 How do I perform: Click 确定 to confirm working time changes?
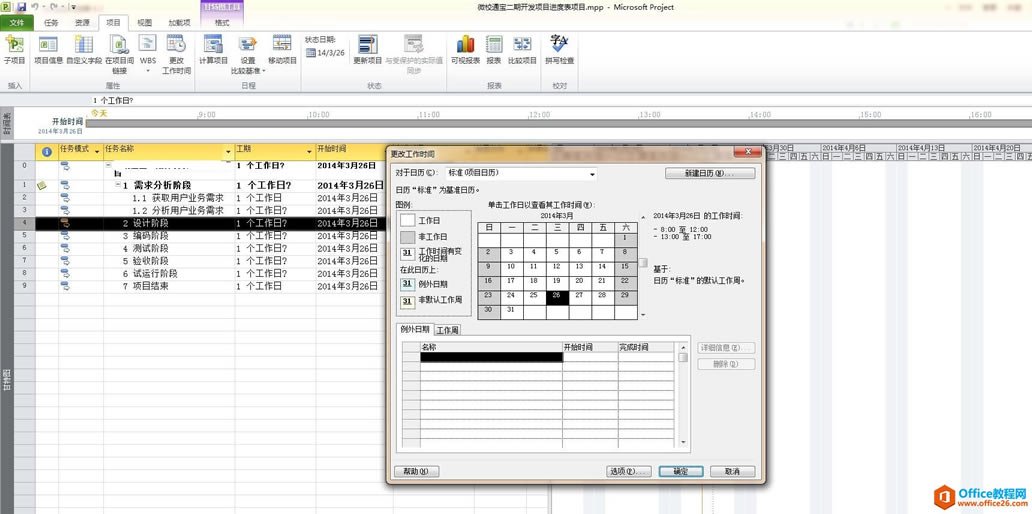(x=681, y=471)
